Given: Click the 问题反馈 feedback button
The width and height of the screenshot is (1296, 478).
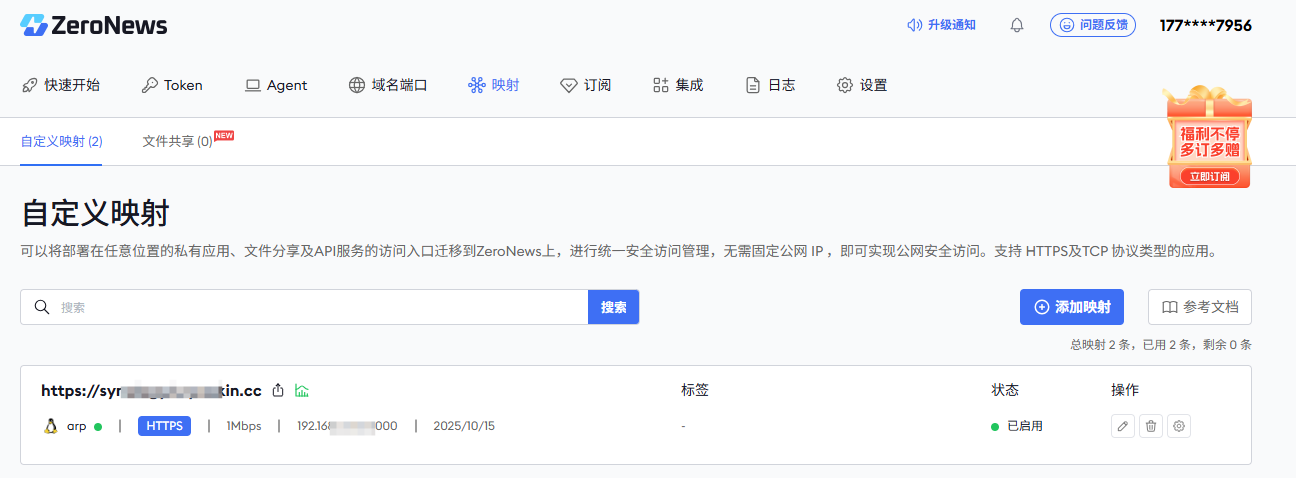Looking at the screenshot, I should point(1092,25).
